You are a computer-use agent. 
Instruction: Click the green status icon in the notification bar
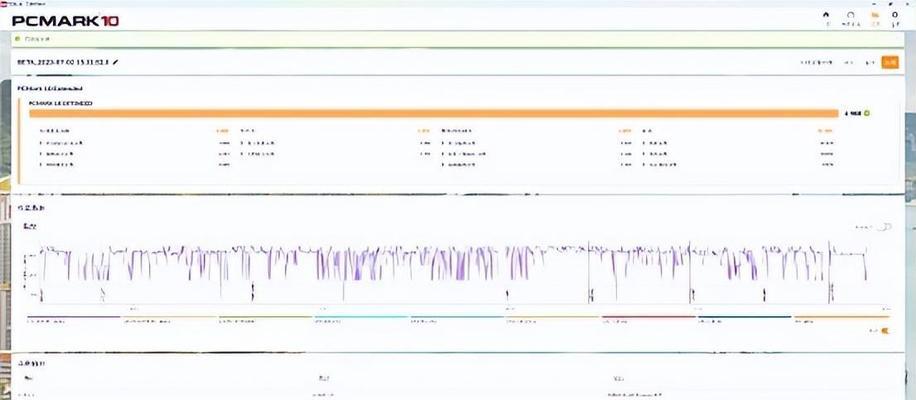point(19,39)
